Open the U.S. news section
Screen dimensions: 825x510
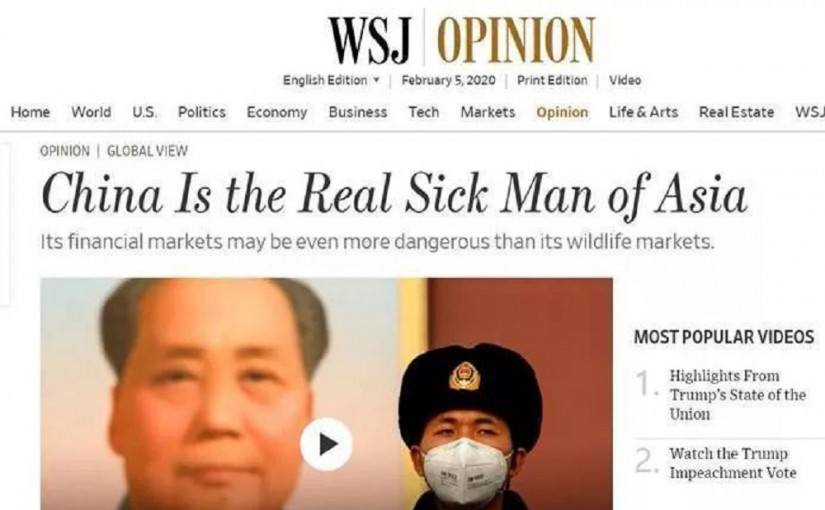tap(145, 112)
